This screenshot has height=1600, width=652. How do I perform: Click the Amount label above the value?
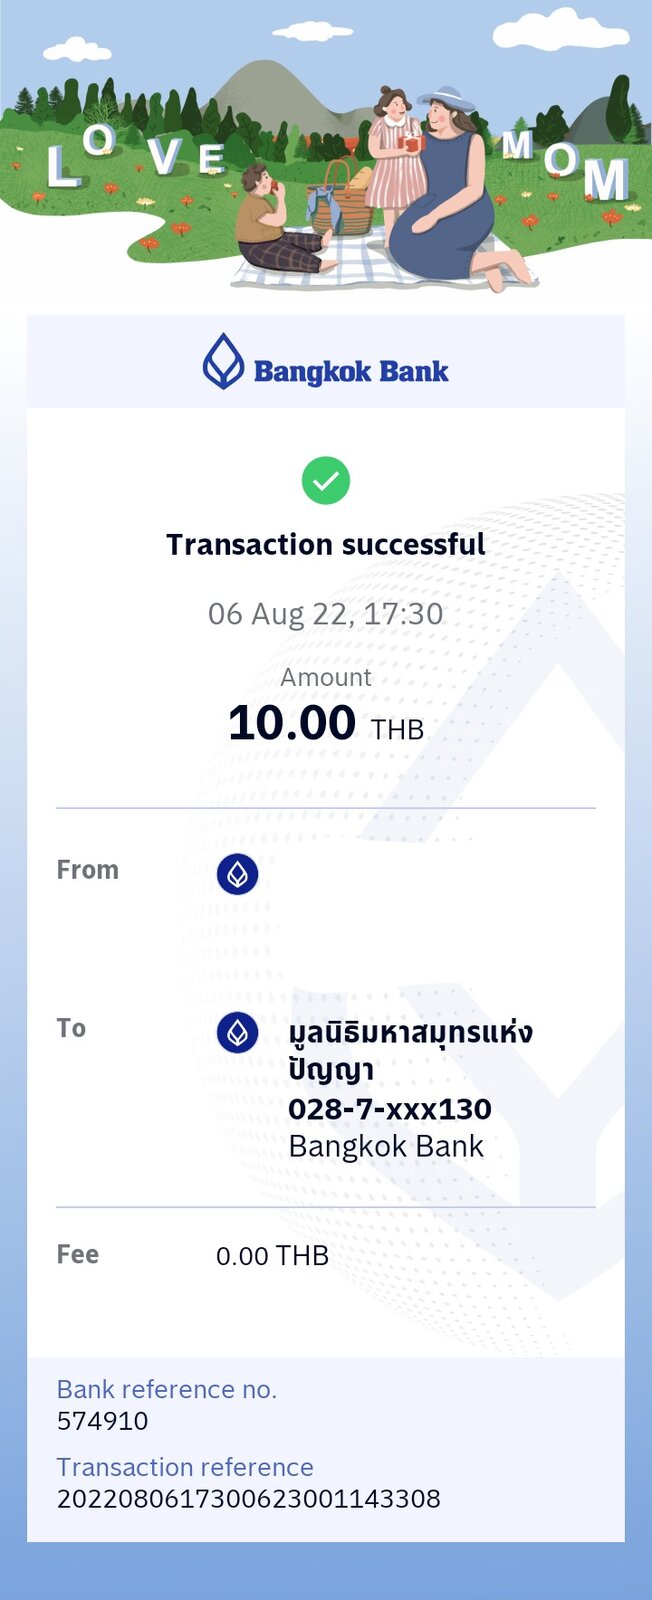[326, 677]
